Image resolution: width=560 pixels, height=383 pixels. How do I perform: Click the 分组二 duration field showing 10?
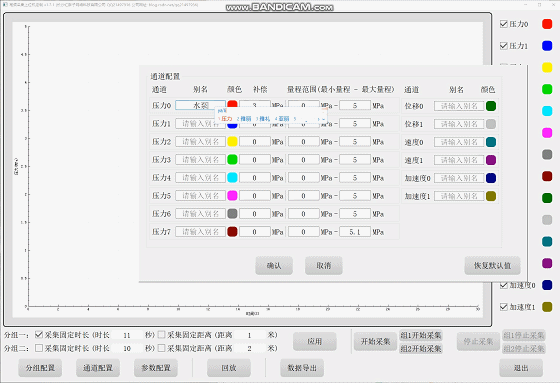(x=127, y=348)
